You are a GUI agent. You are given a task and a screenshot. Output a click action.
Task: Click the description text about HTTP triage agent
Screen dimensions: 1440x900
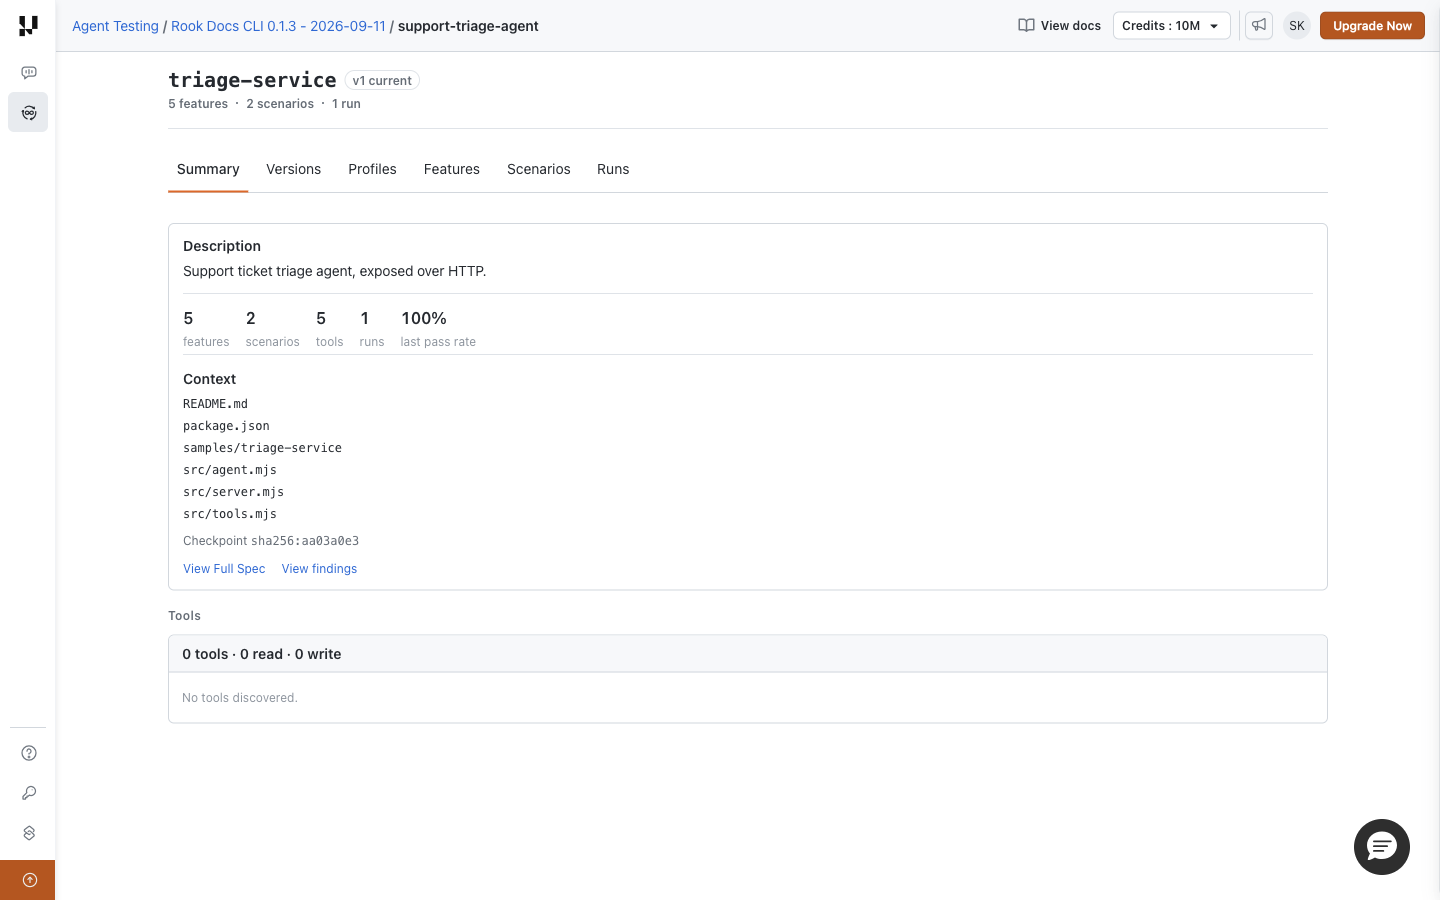click(335, 271)
